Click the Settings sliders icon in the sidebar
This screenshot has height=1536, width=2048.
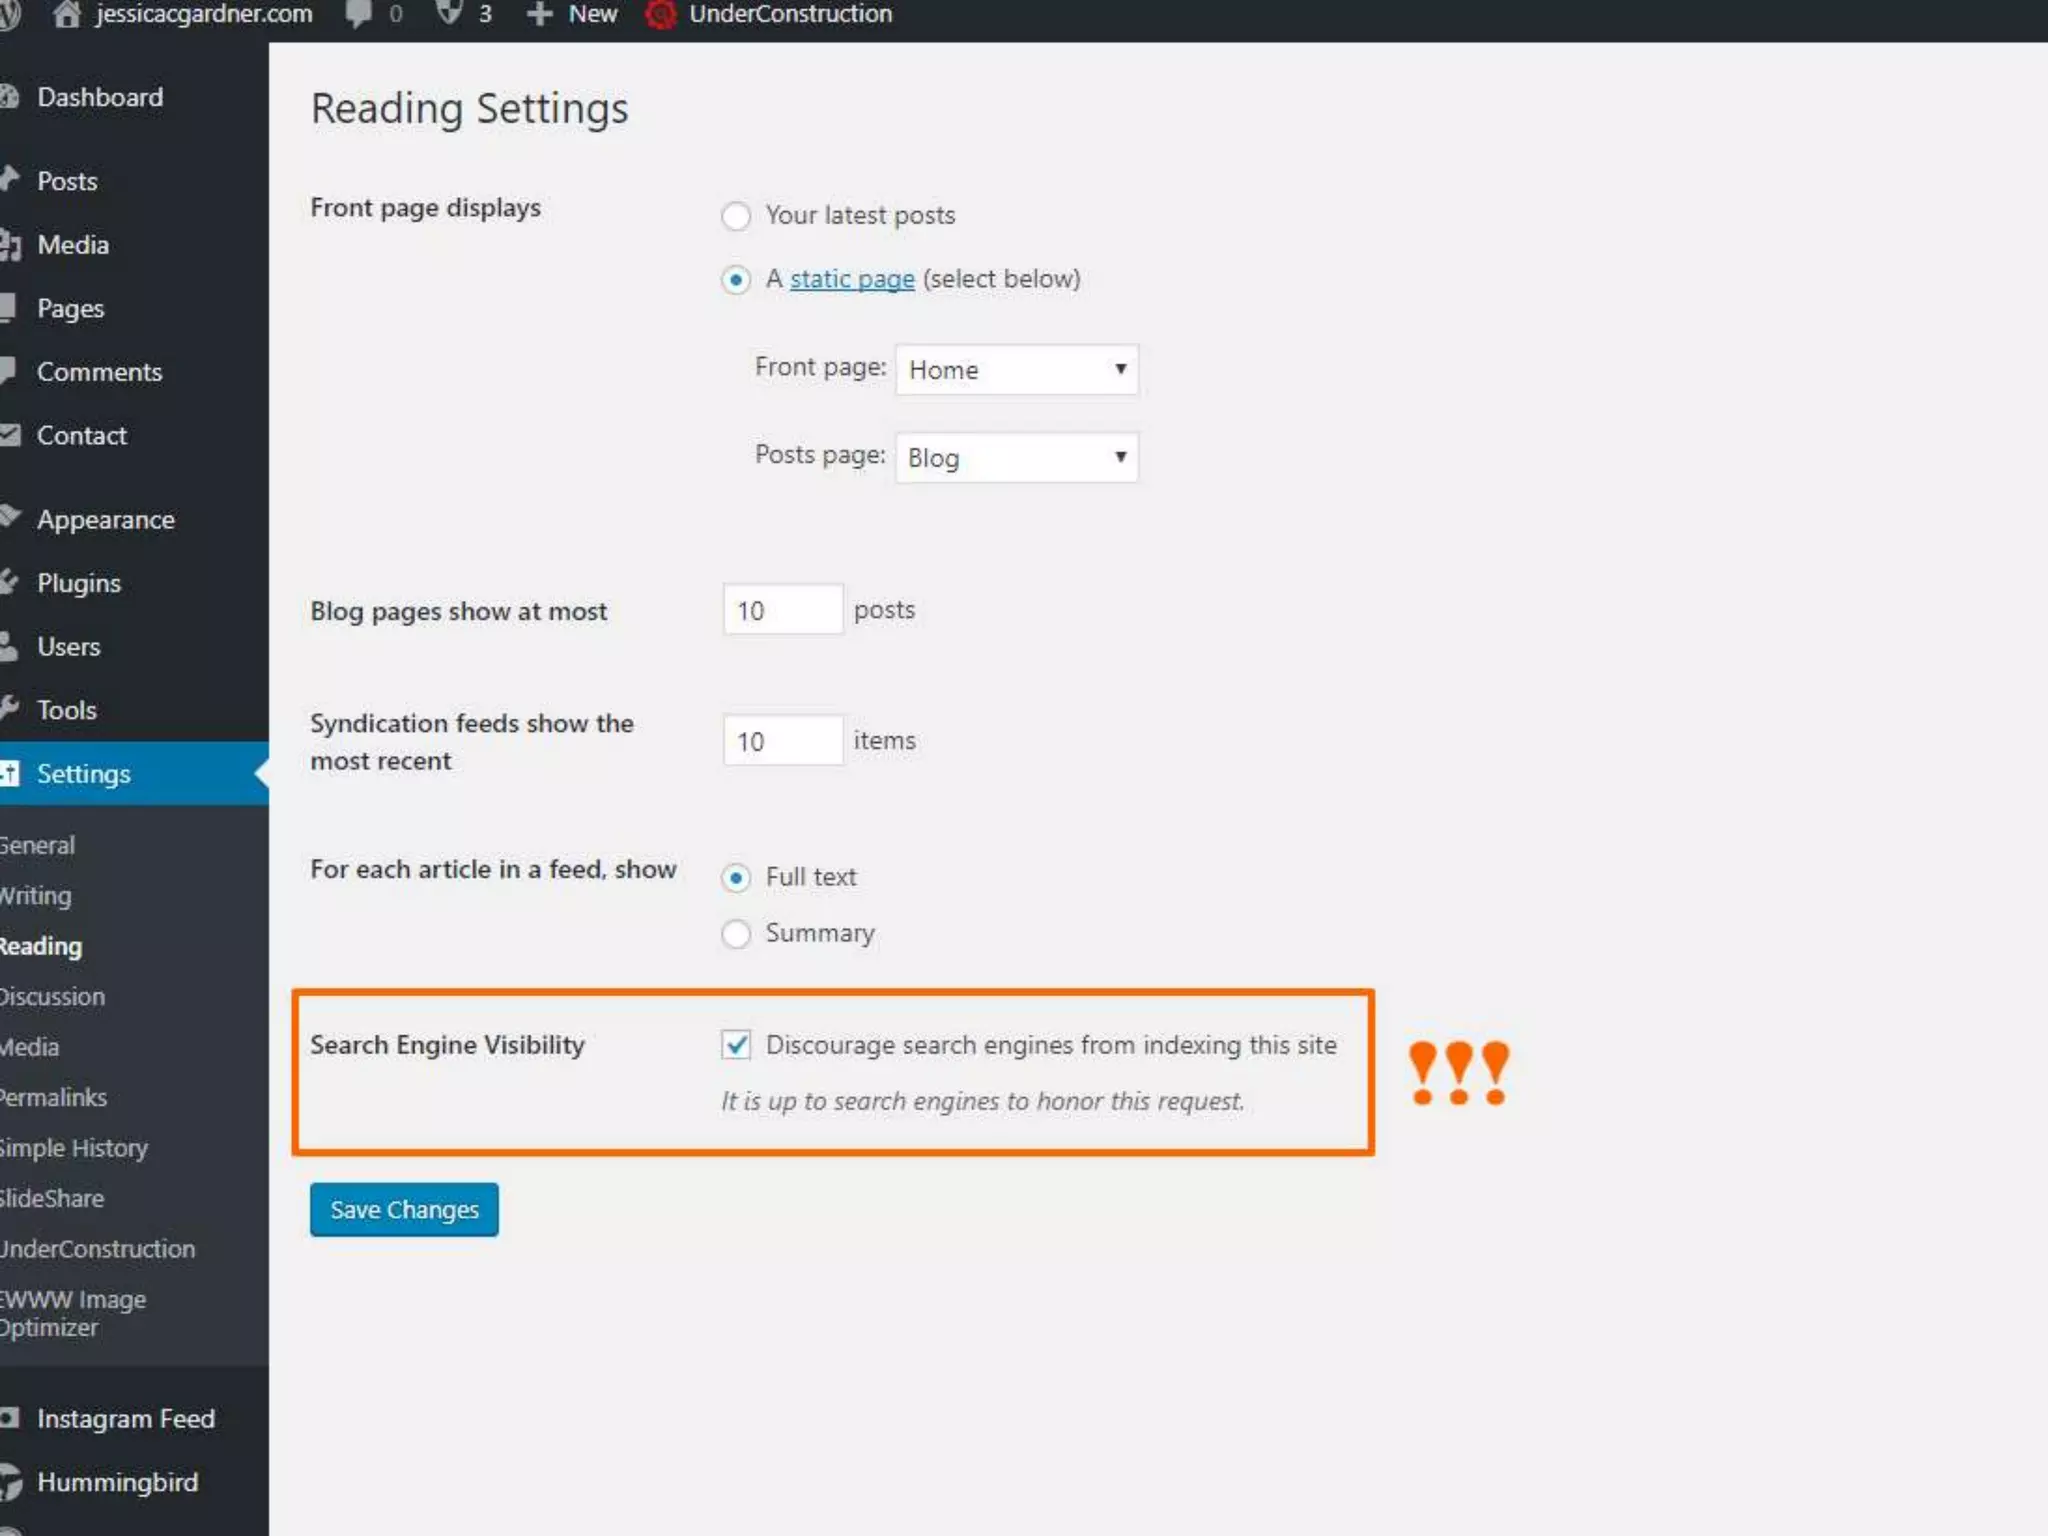tap(10, 773)
